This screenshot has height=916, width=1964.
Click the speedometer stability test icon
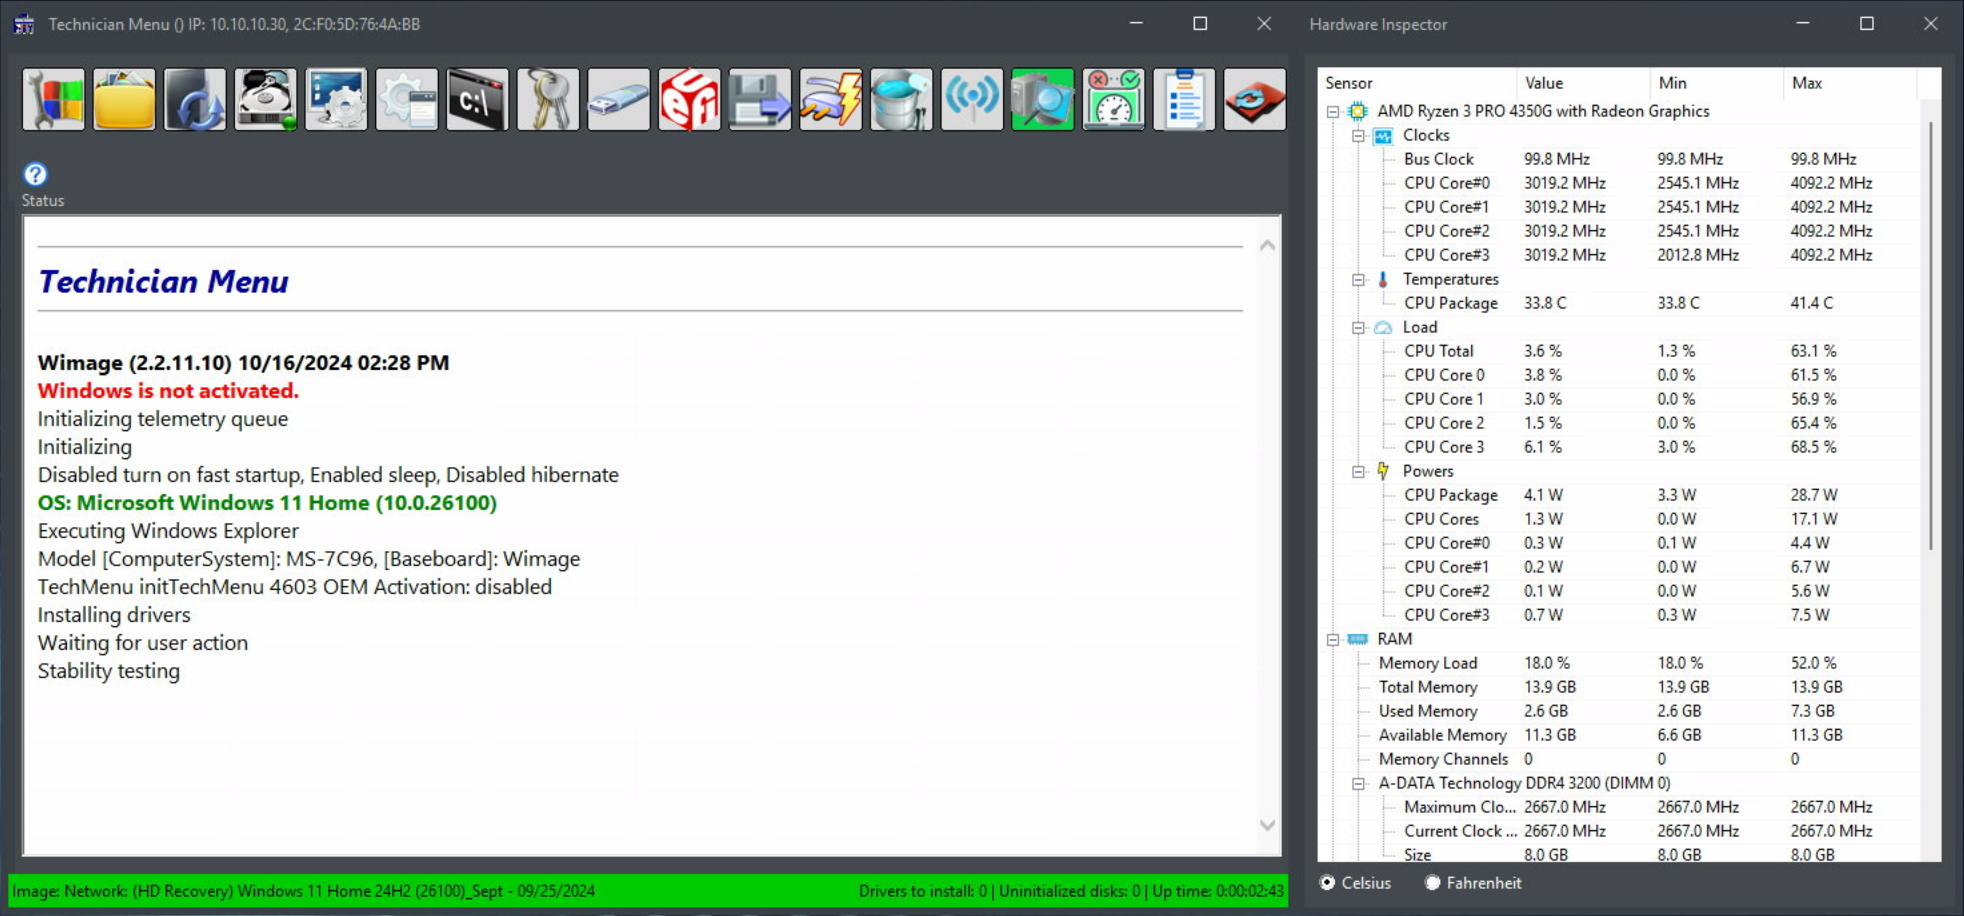(1113, 99)
